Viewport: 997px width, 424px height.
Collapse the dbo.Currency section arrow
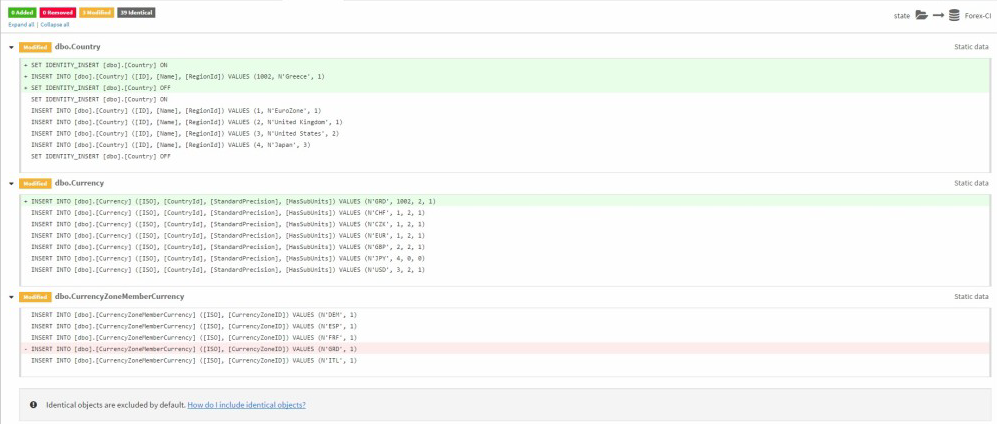[x=11, y=184]
